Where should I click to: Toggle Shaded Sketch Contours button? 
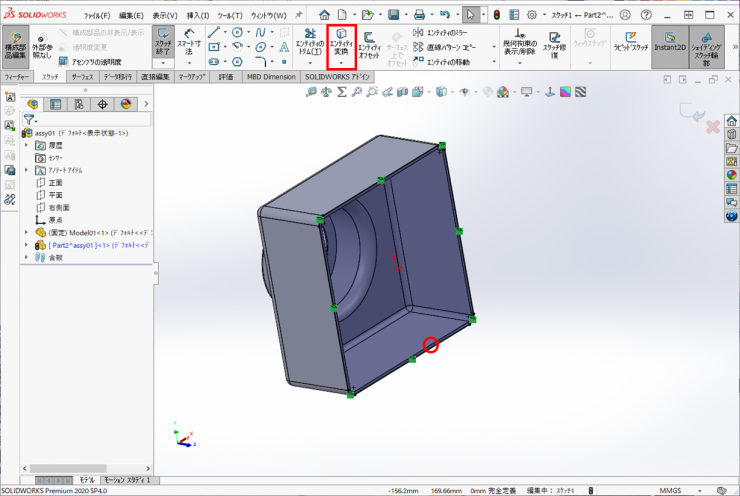[707, 46]
